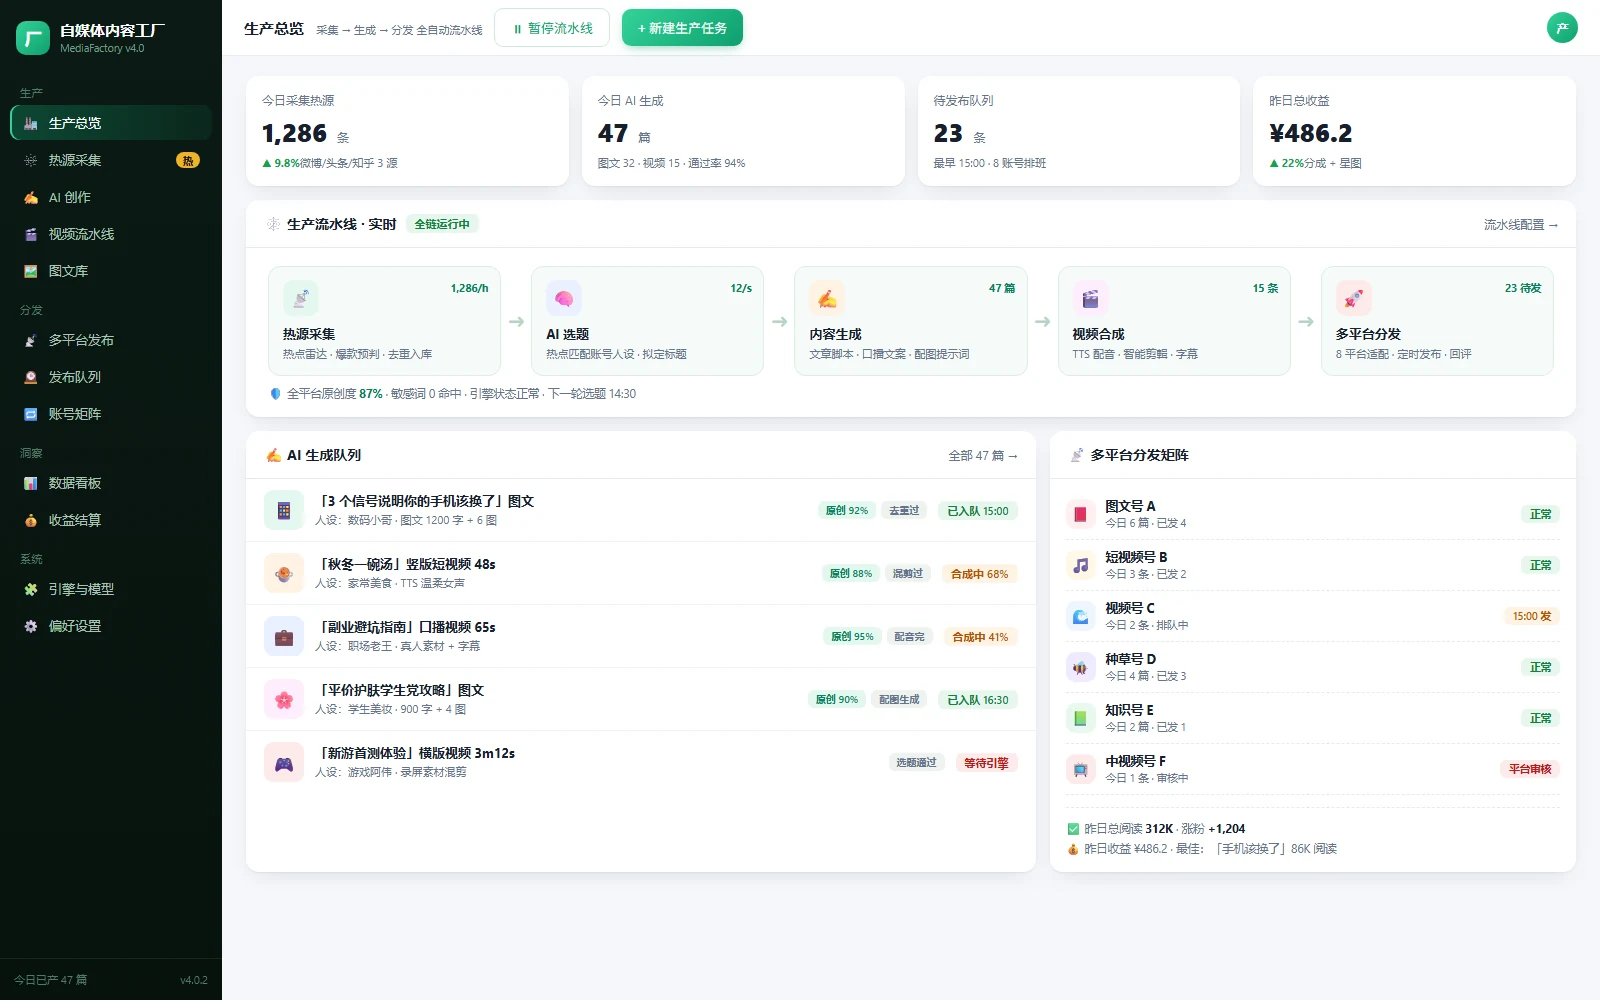Open 收益结算 sidebar entry
The width and height of the screenshot is (1600, 1000).
[x=111, y=520]
